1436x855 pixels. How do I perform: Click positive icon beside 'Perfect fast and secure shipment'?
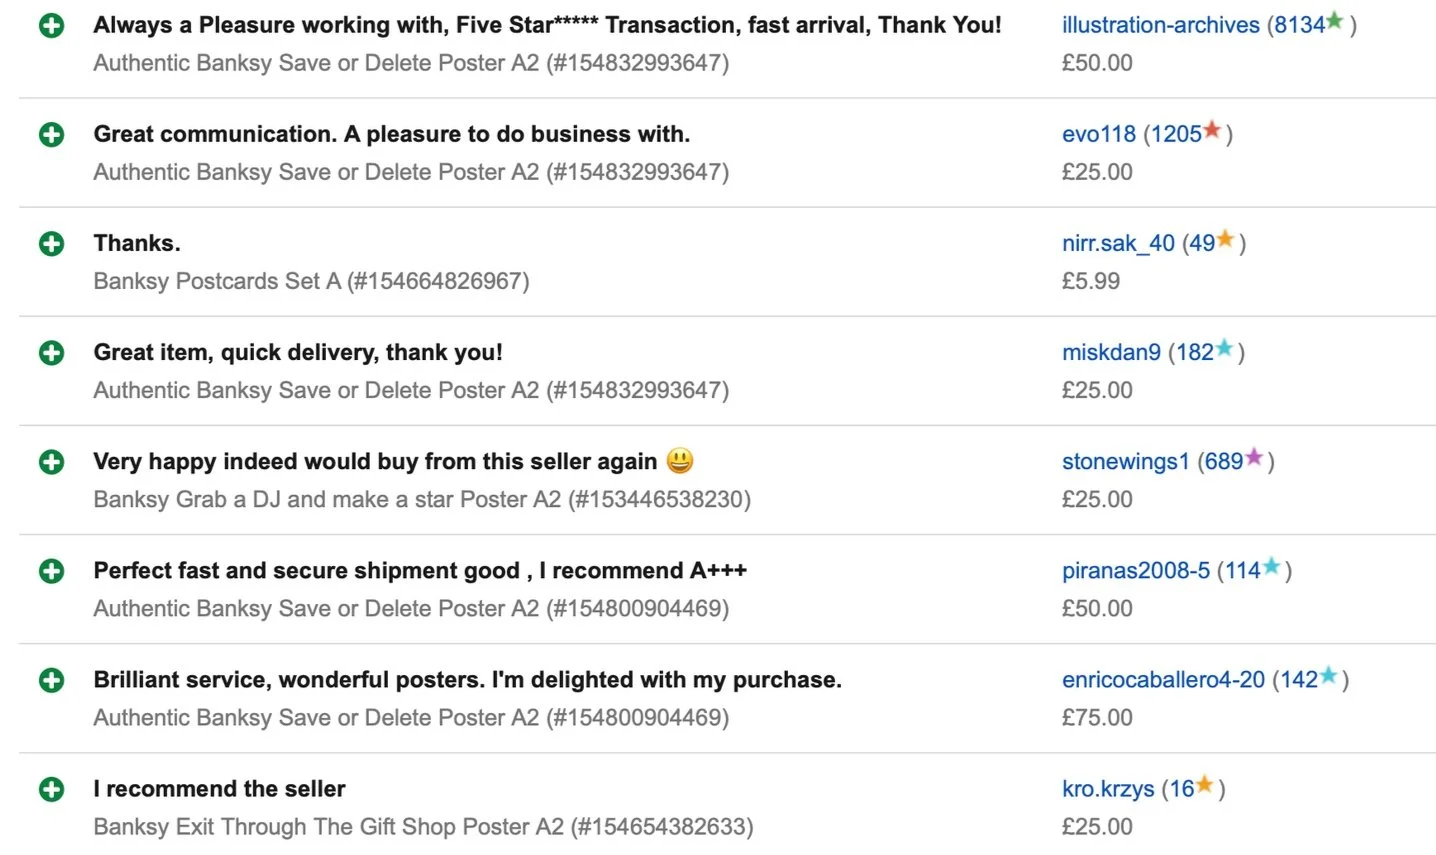click(51, 571)
